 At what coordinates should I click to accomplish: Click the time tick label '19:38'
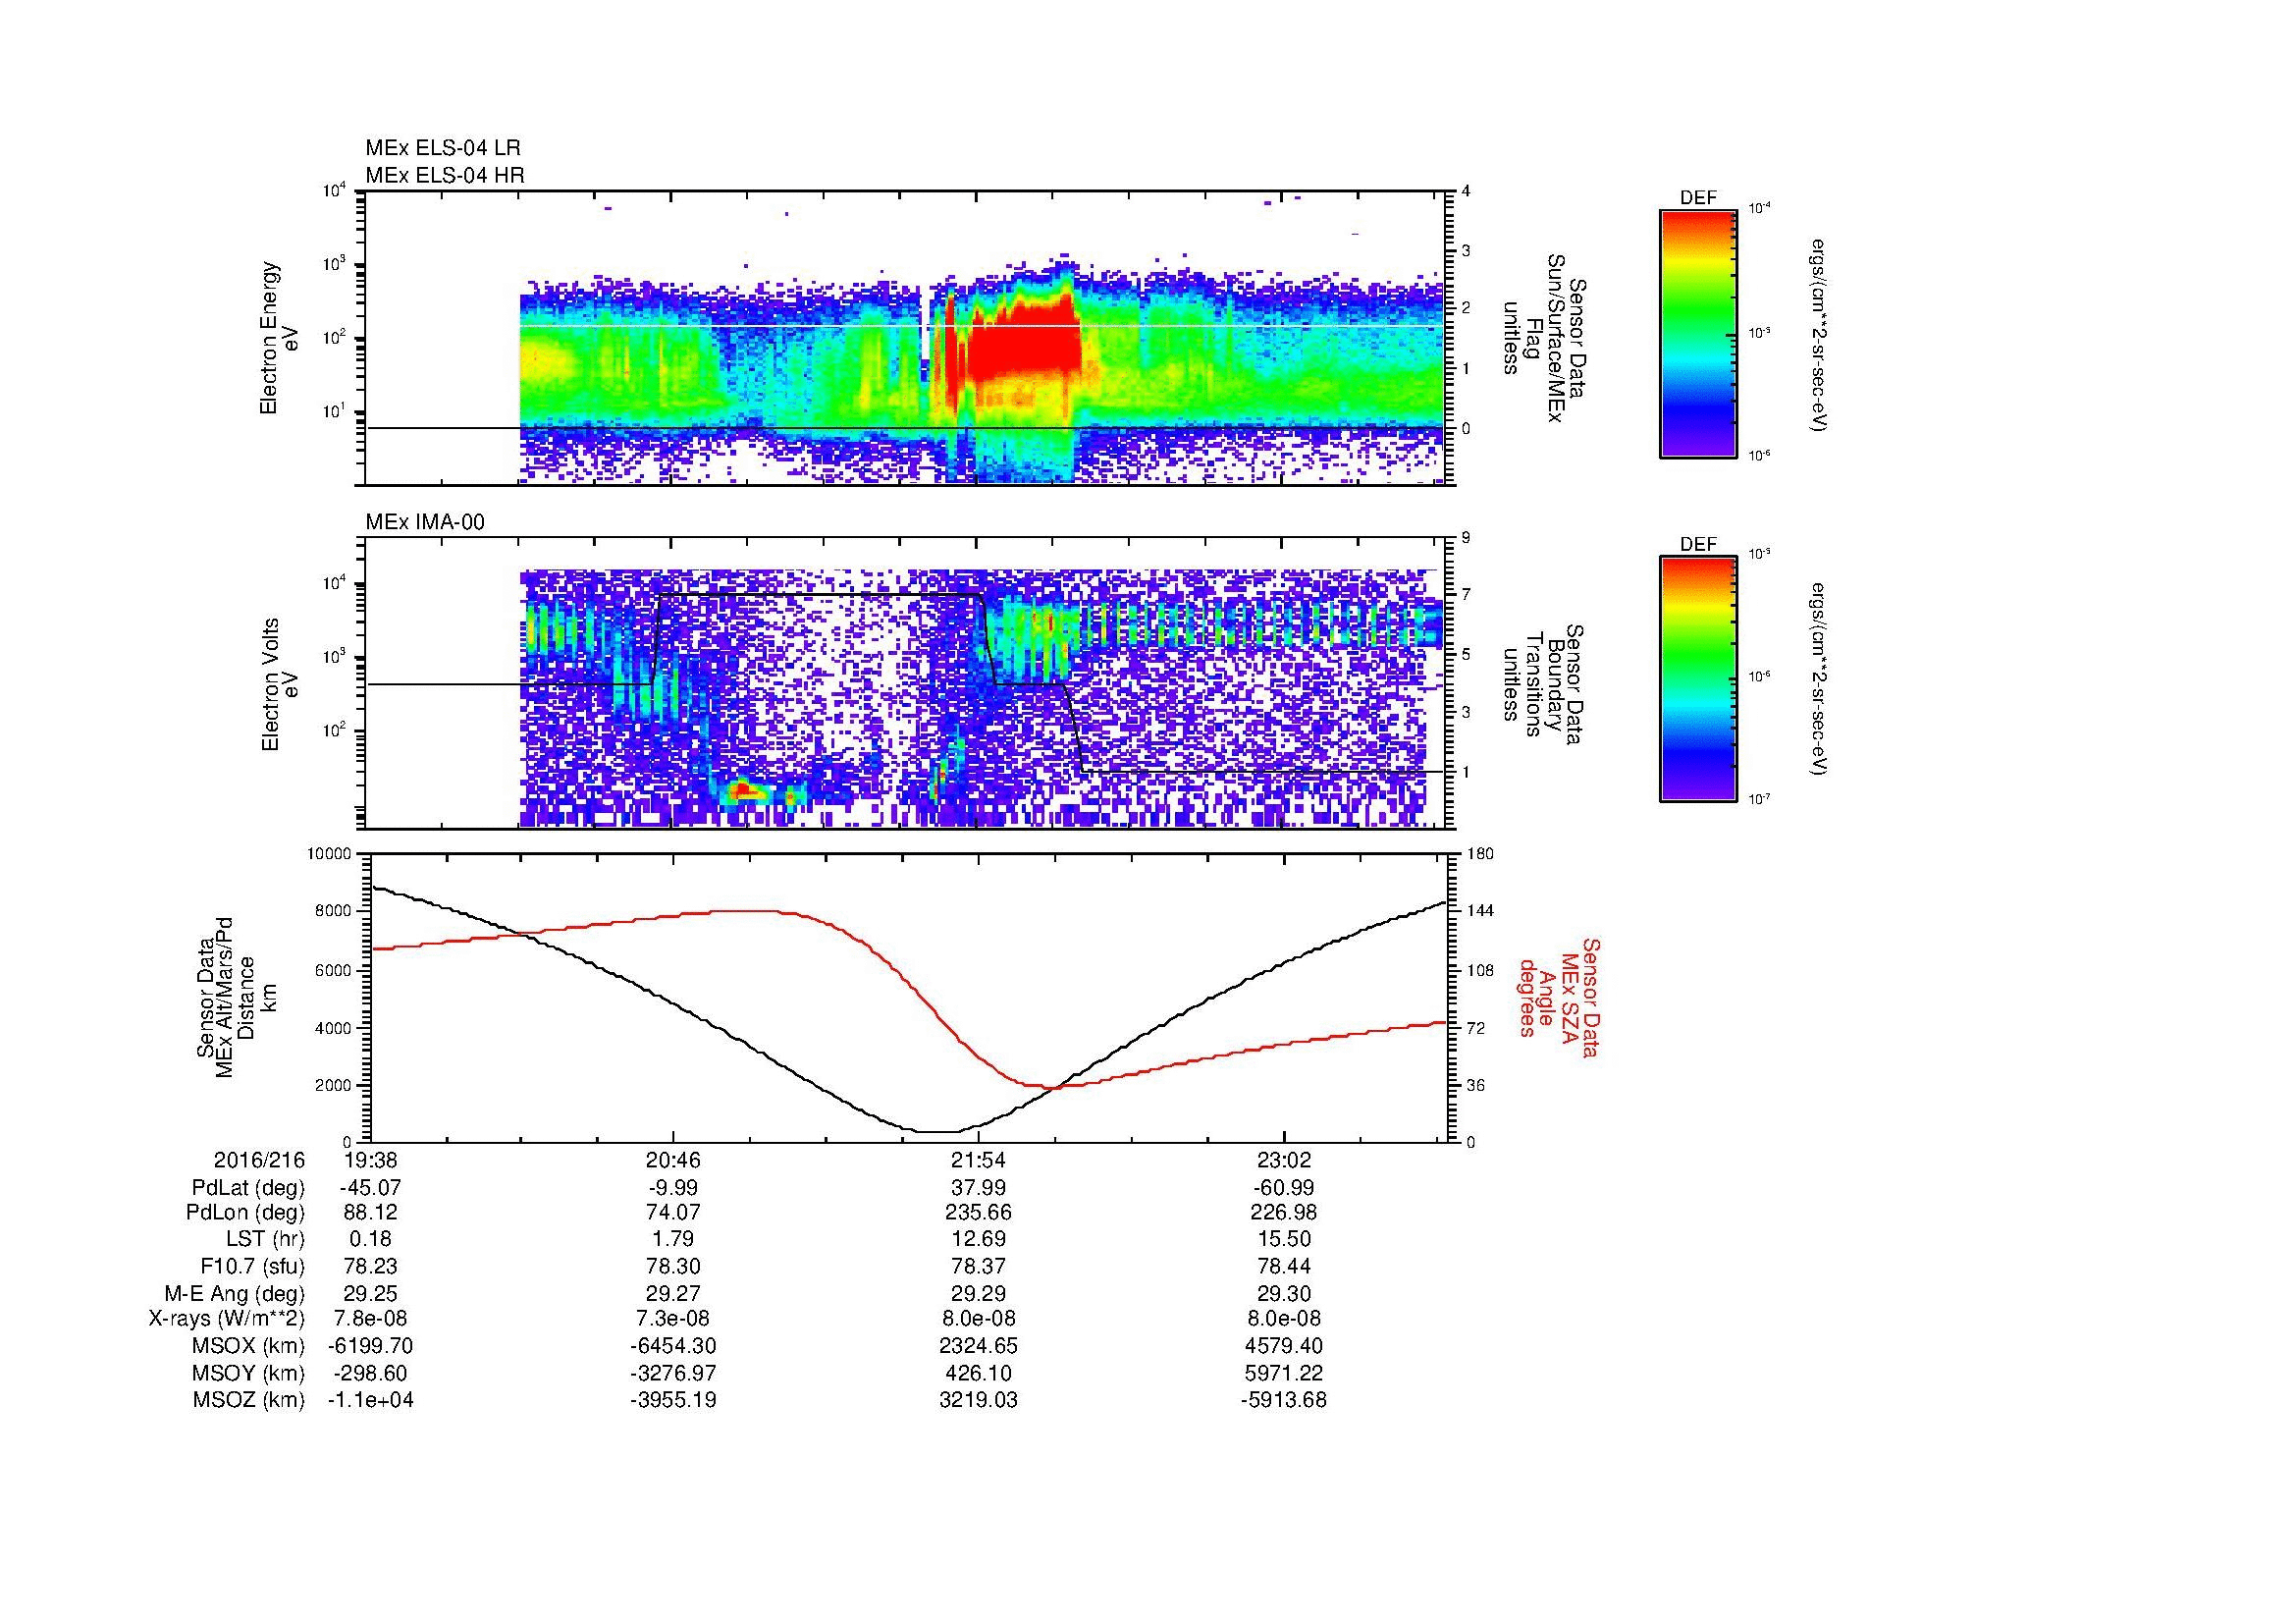pyautogui.click(x=370, y=1161)
